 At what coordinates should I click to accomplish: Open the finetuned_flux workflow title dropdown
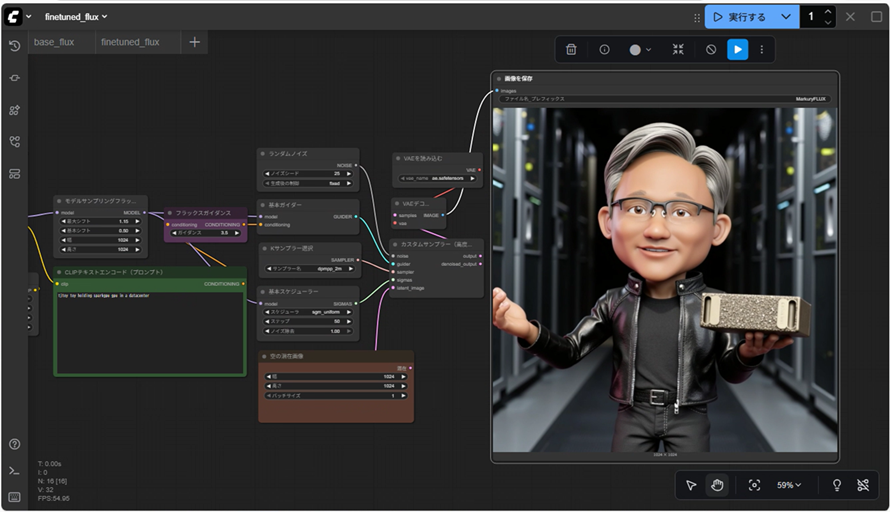point(76,17)
